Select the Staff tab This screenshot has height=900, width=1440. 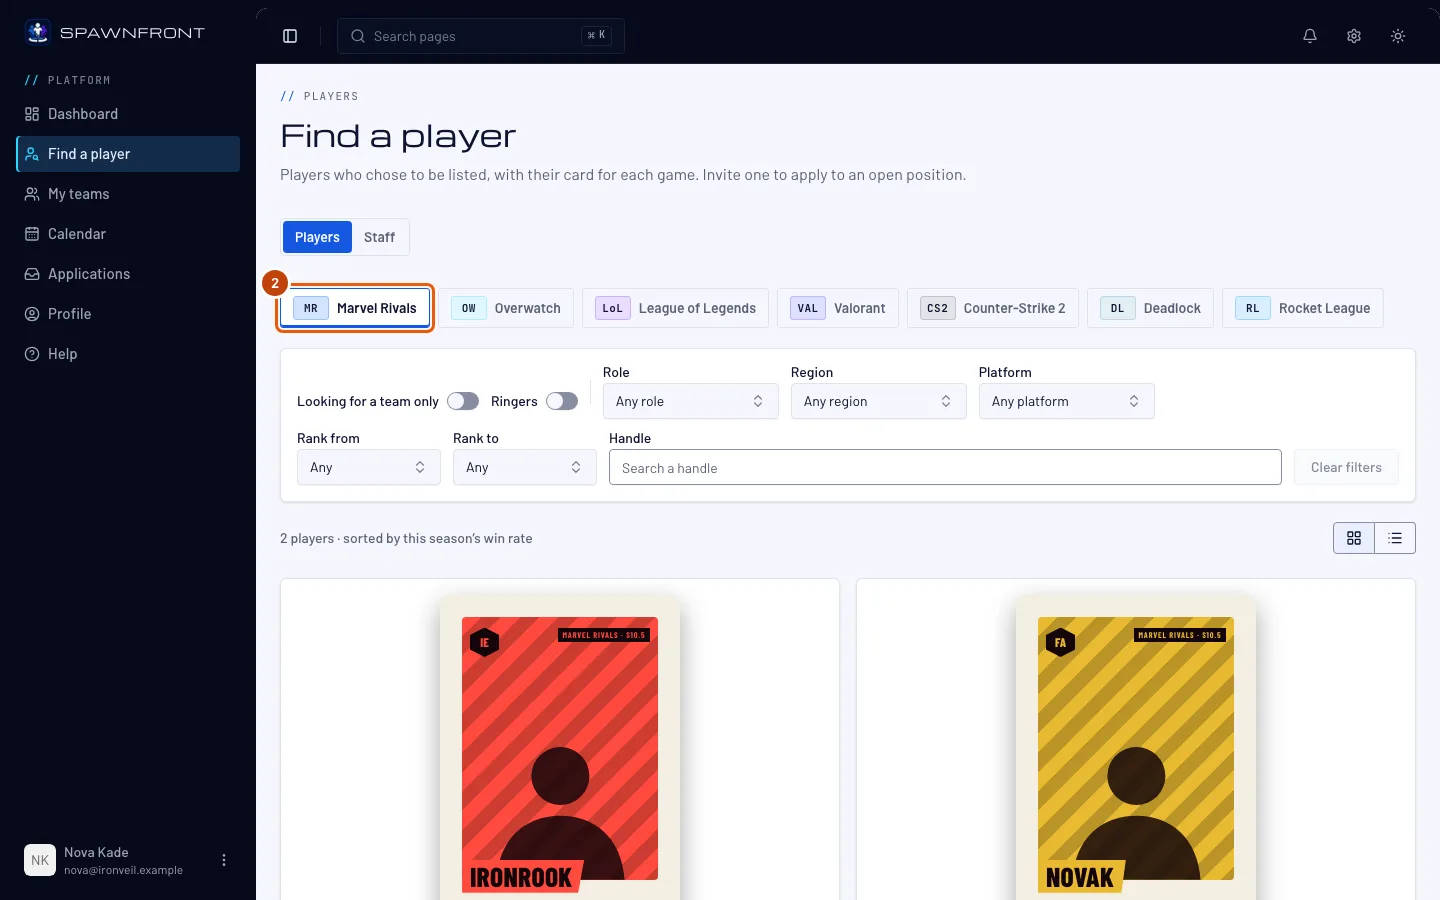click(x=379, y=237)
